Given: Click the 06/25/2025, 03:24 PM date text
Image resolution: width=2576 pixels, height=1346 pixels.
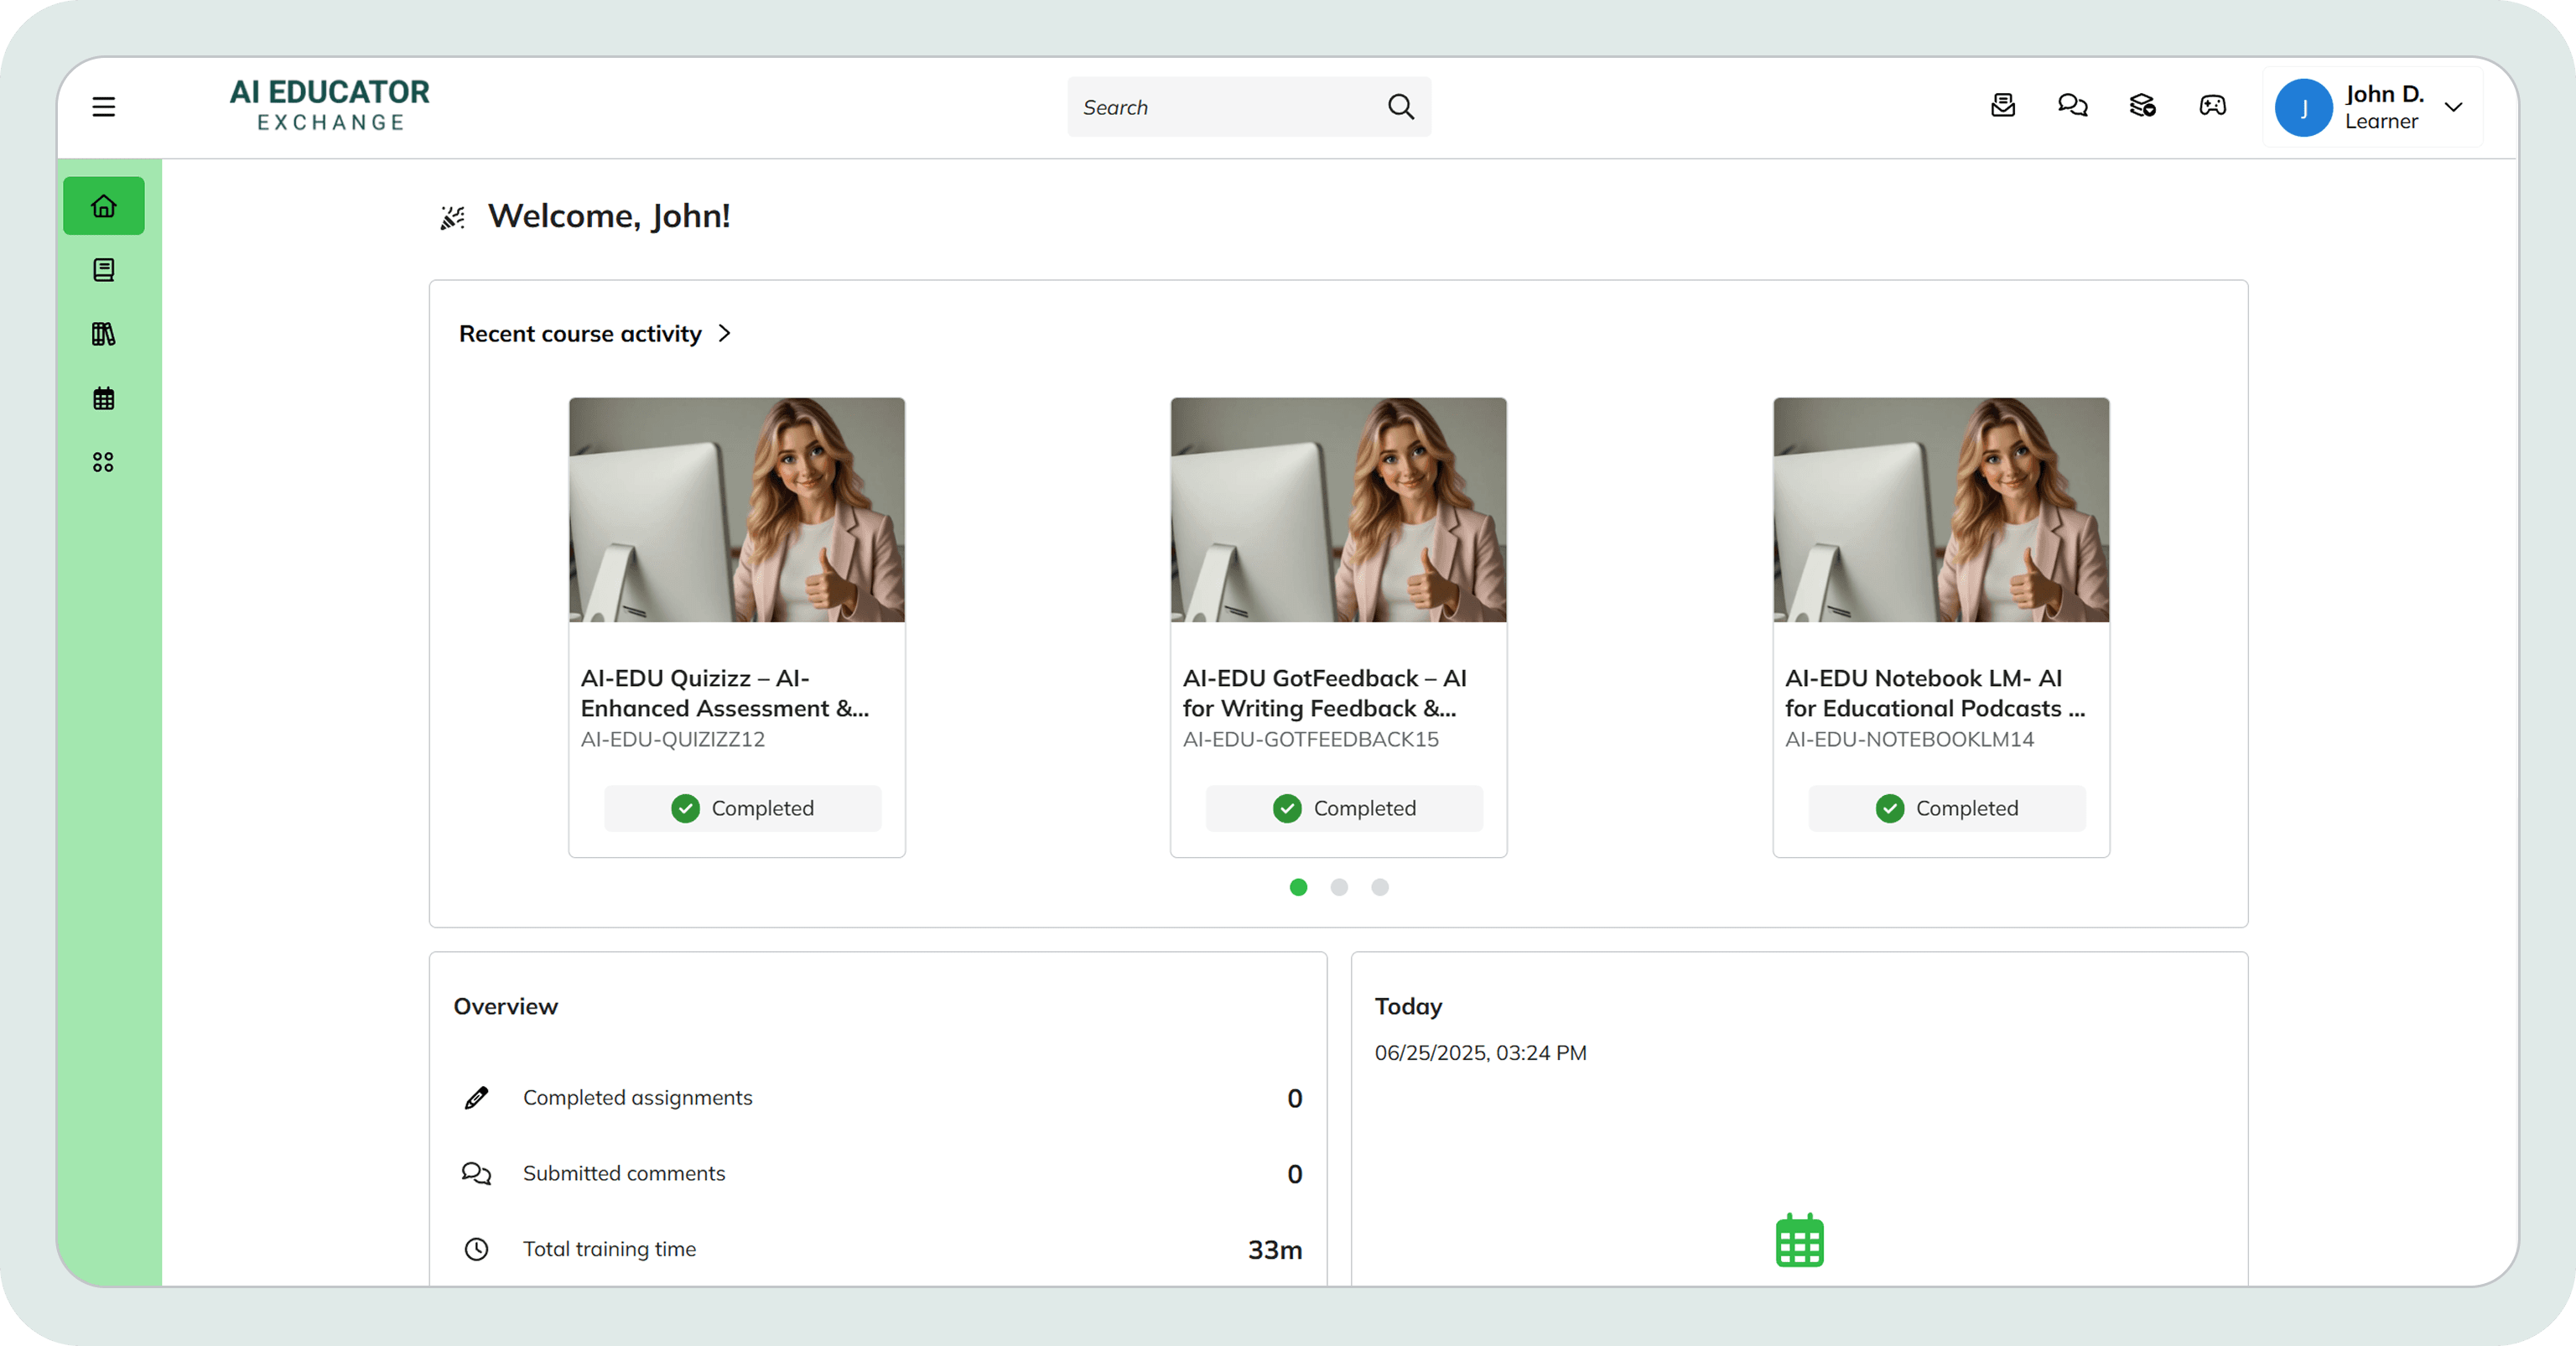Looking at the screenshot, I should [x=1481, y=1053].
